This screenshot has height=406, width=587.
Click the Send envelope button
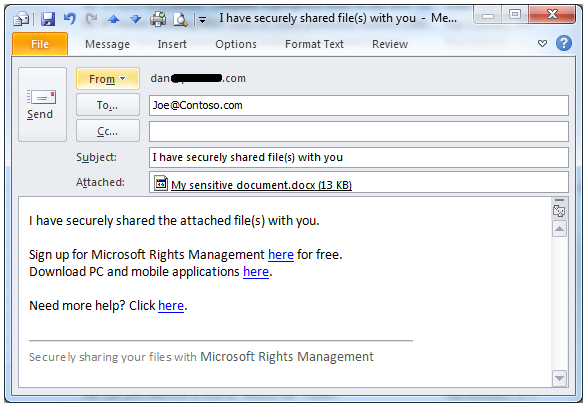click(x=42, y=104)
